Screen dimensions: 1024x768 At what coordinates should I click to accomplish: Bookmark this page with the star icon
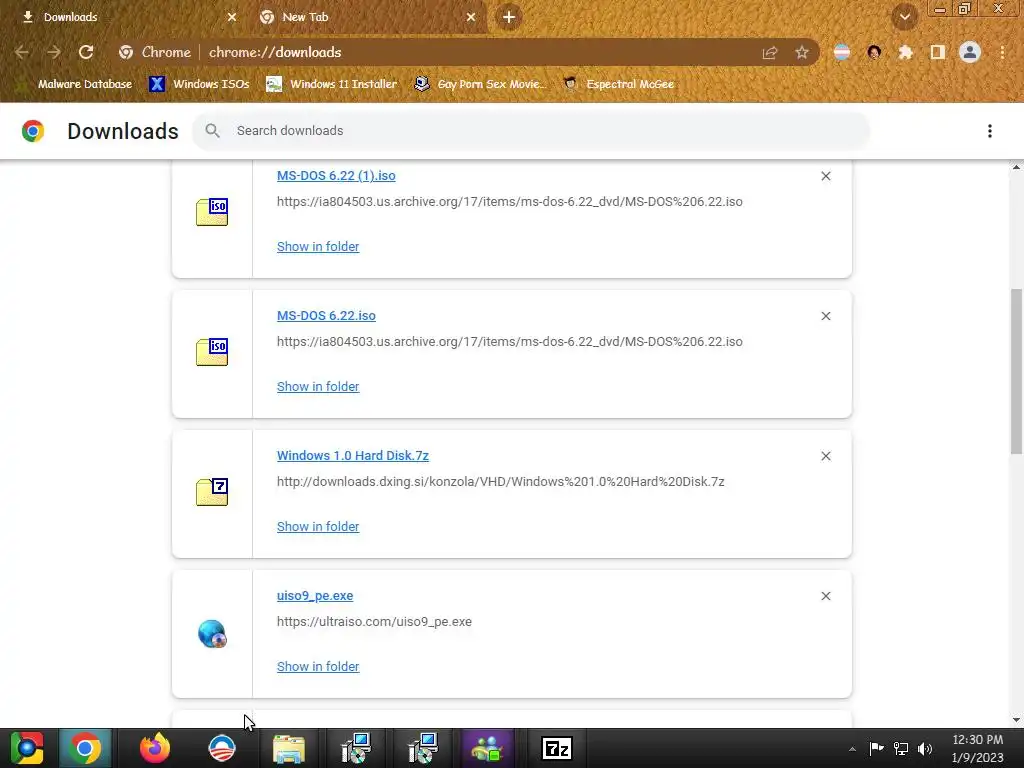coord(802,52)
